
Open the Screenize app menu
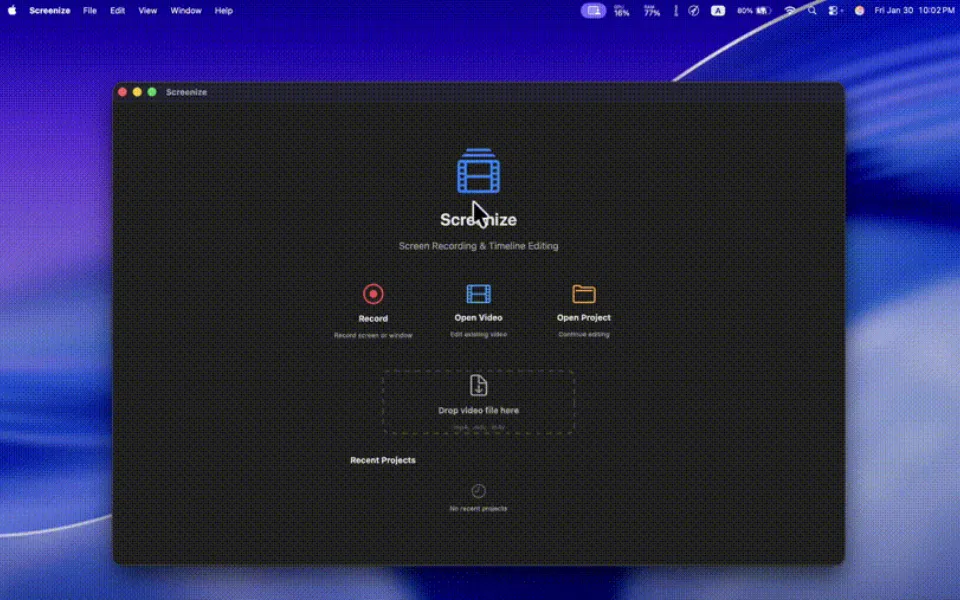click(50, 10)
